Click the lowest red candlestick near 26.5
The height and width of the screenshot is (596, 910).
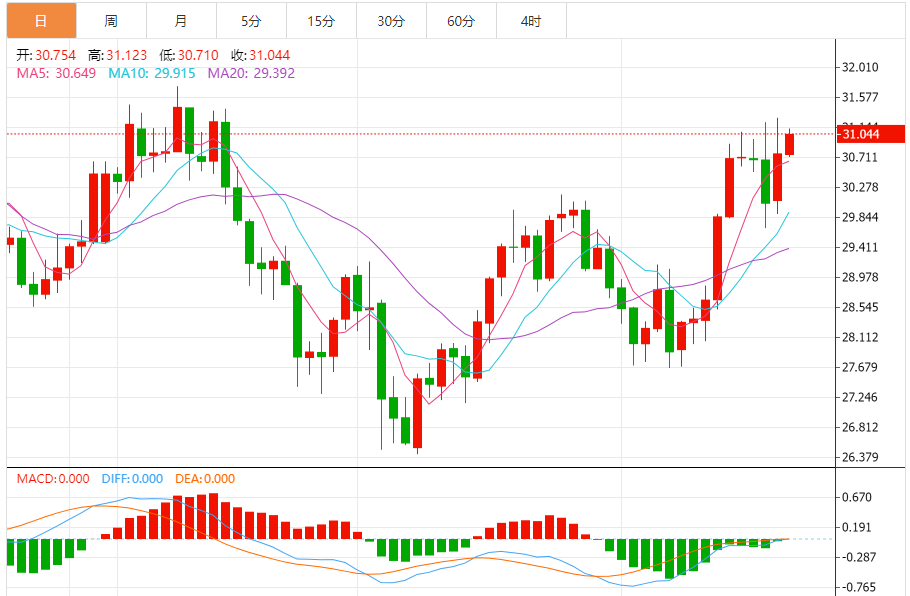point(417,413)
